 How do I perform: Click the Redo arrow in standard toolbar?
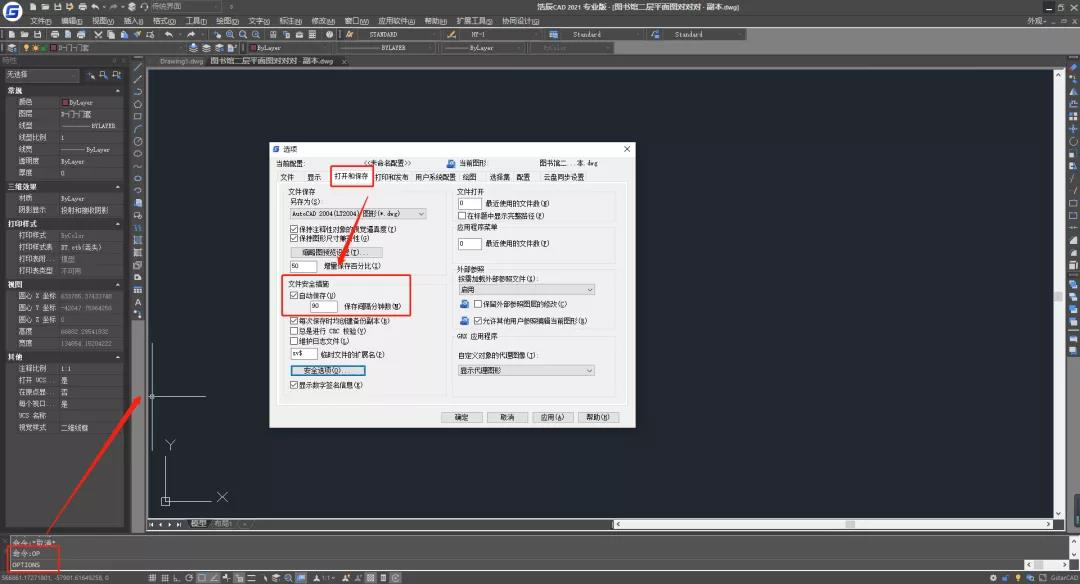click(191, 34)
